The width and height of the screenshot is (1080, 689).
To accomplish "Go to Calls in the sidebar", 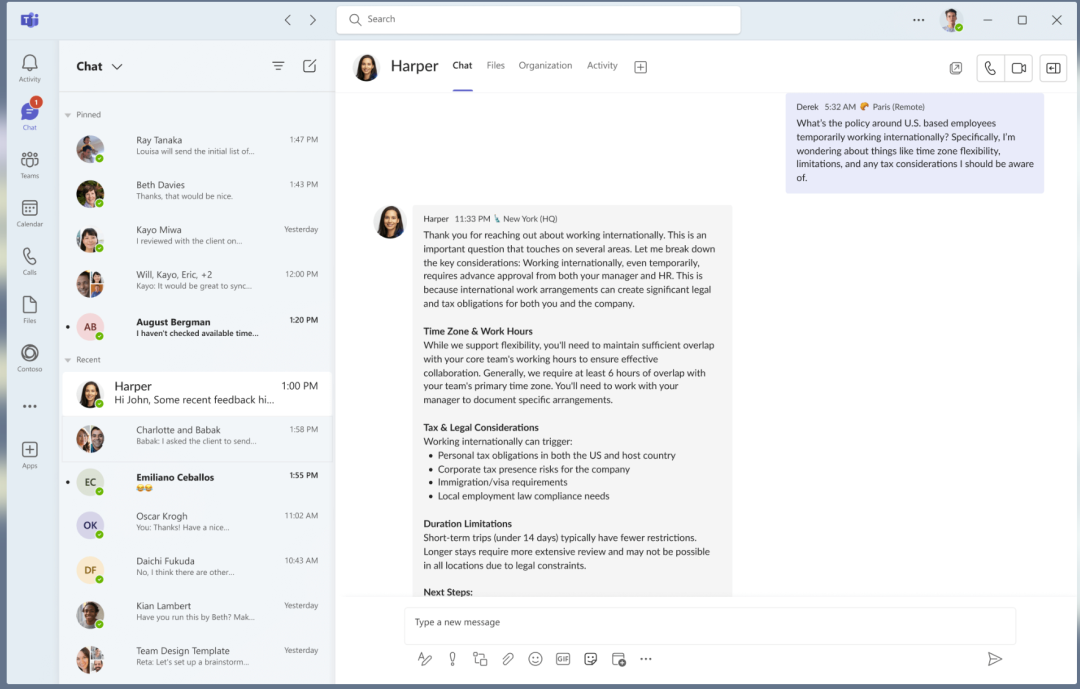I will 29,260.
